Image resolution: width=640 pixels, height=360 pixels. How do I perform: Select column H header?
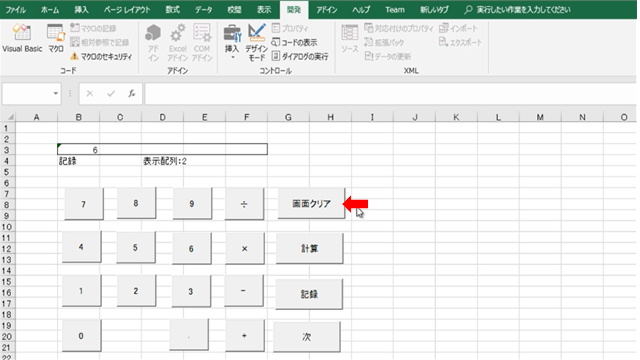[x=330, y=118]
